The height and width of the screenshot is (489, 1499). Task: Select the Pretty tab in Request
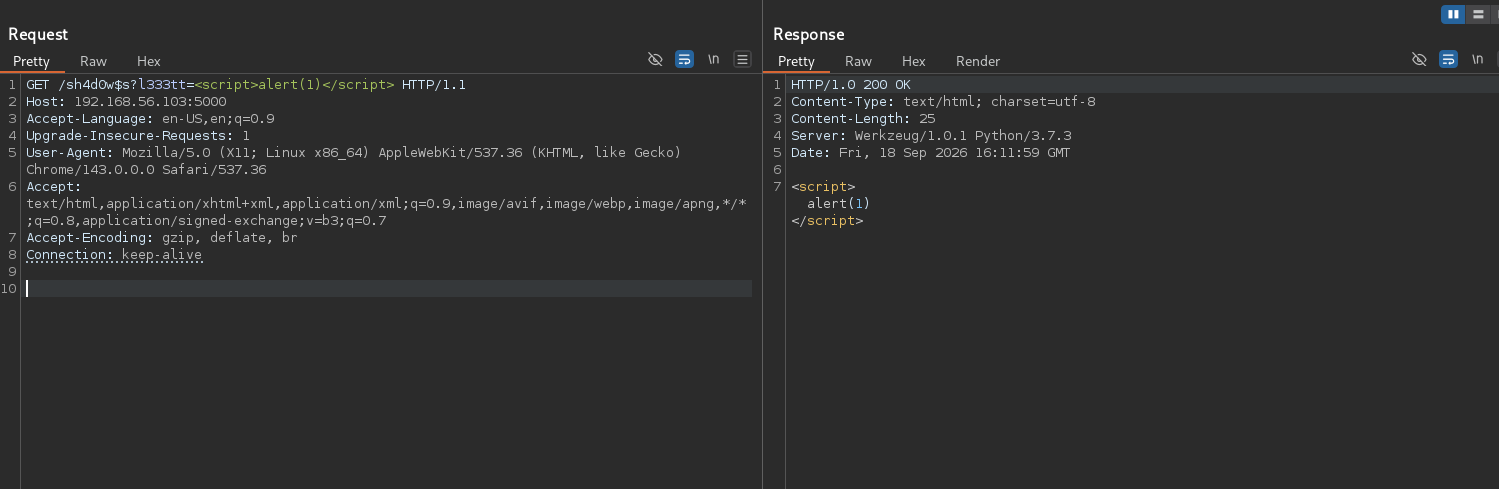coord(31,61)
